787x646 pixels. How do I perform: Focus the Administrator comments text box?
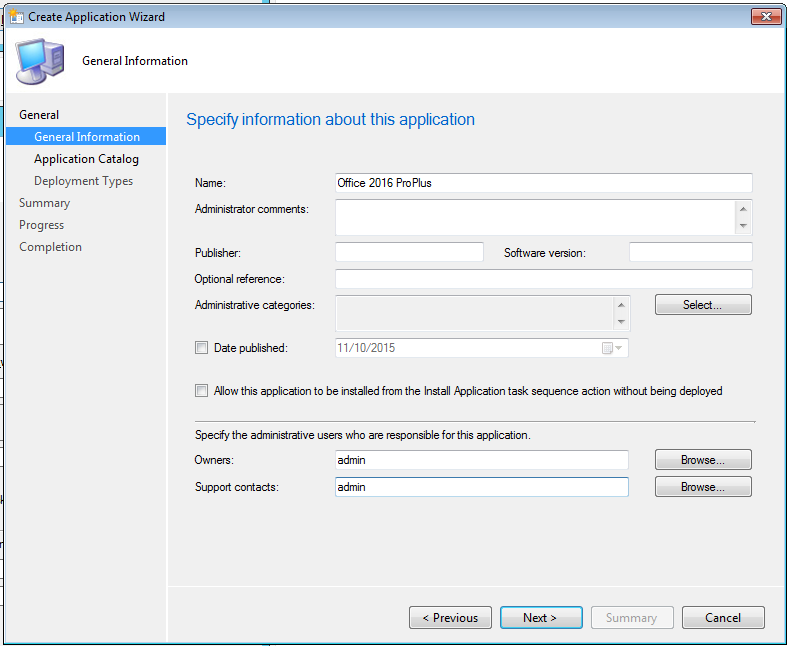point(535,217)
